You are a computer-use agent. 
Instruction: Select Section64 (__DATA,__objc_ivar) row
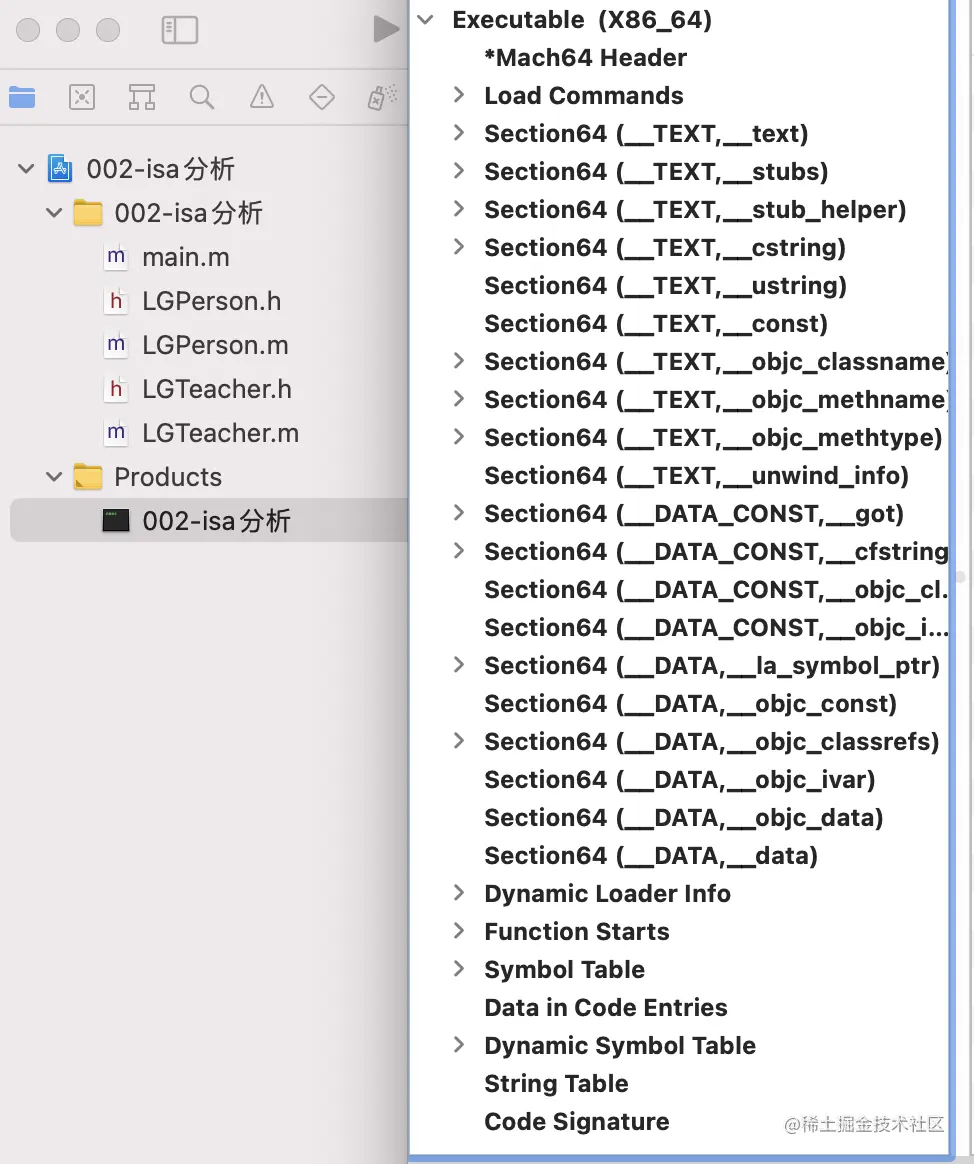pyautogui.click(x=679, y=780)
